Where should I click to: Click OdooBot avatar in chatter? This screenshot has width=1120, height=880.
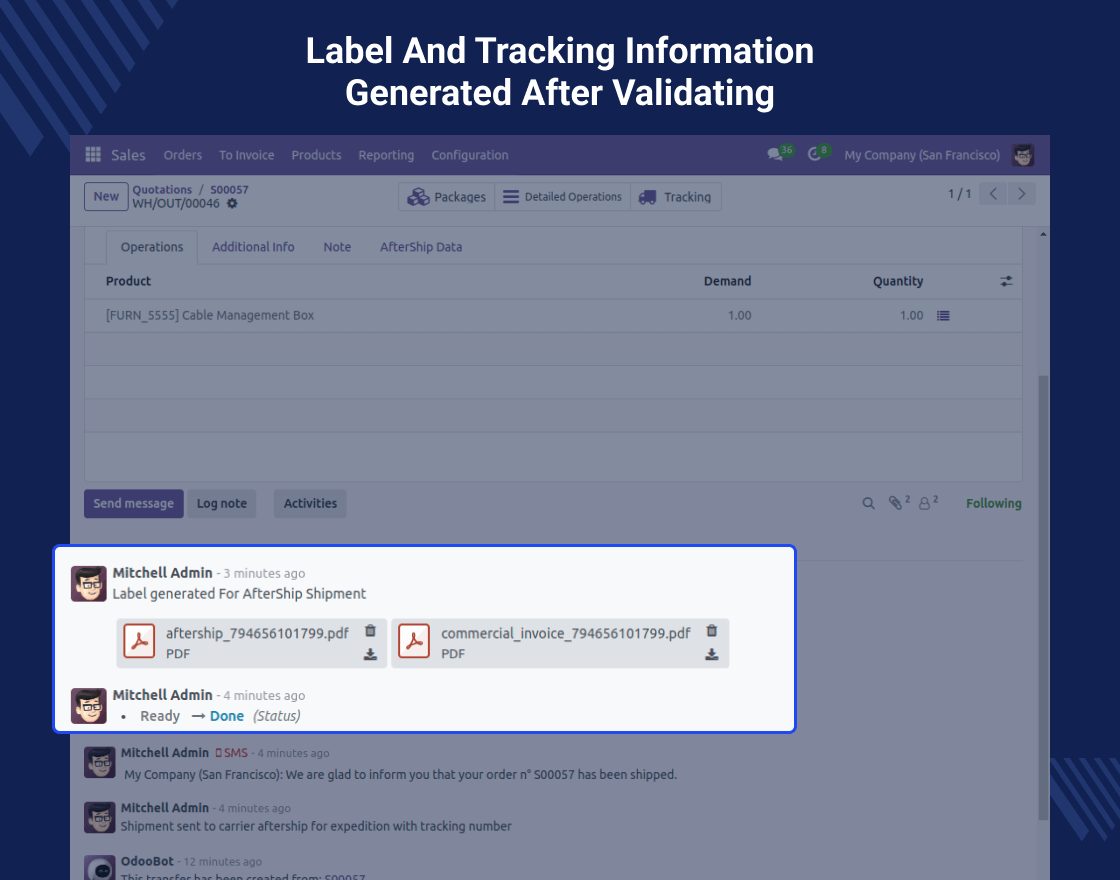pyautogui.click(x=100, y=868)
